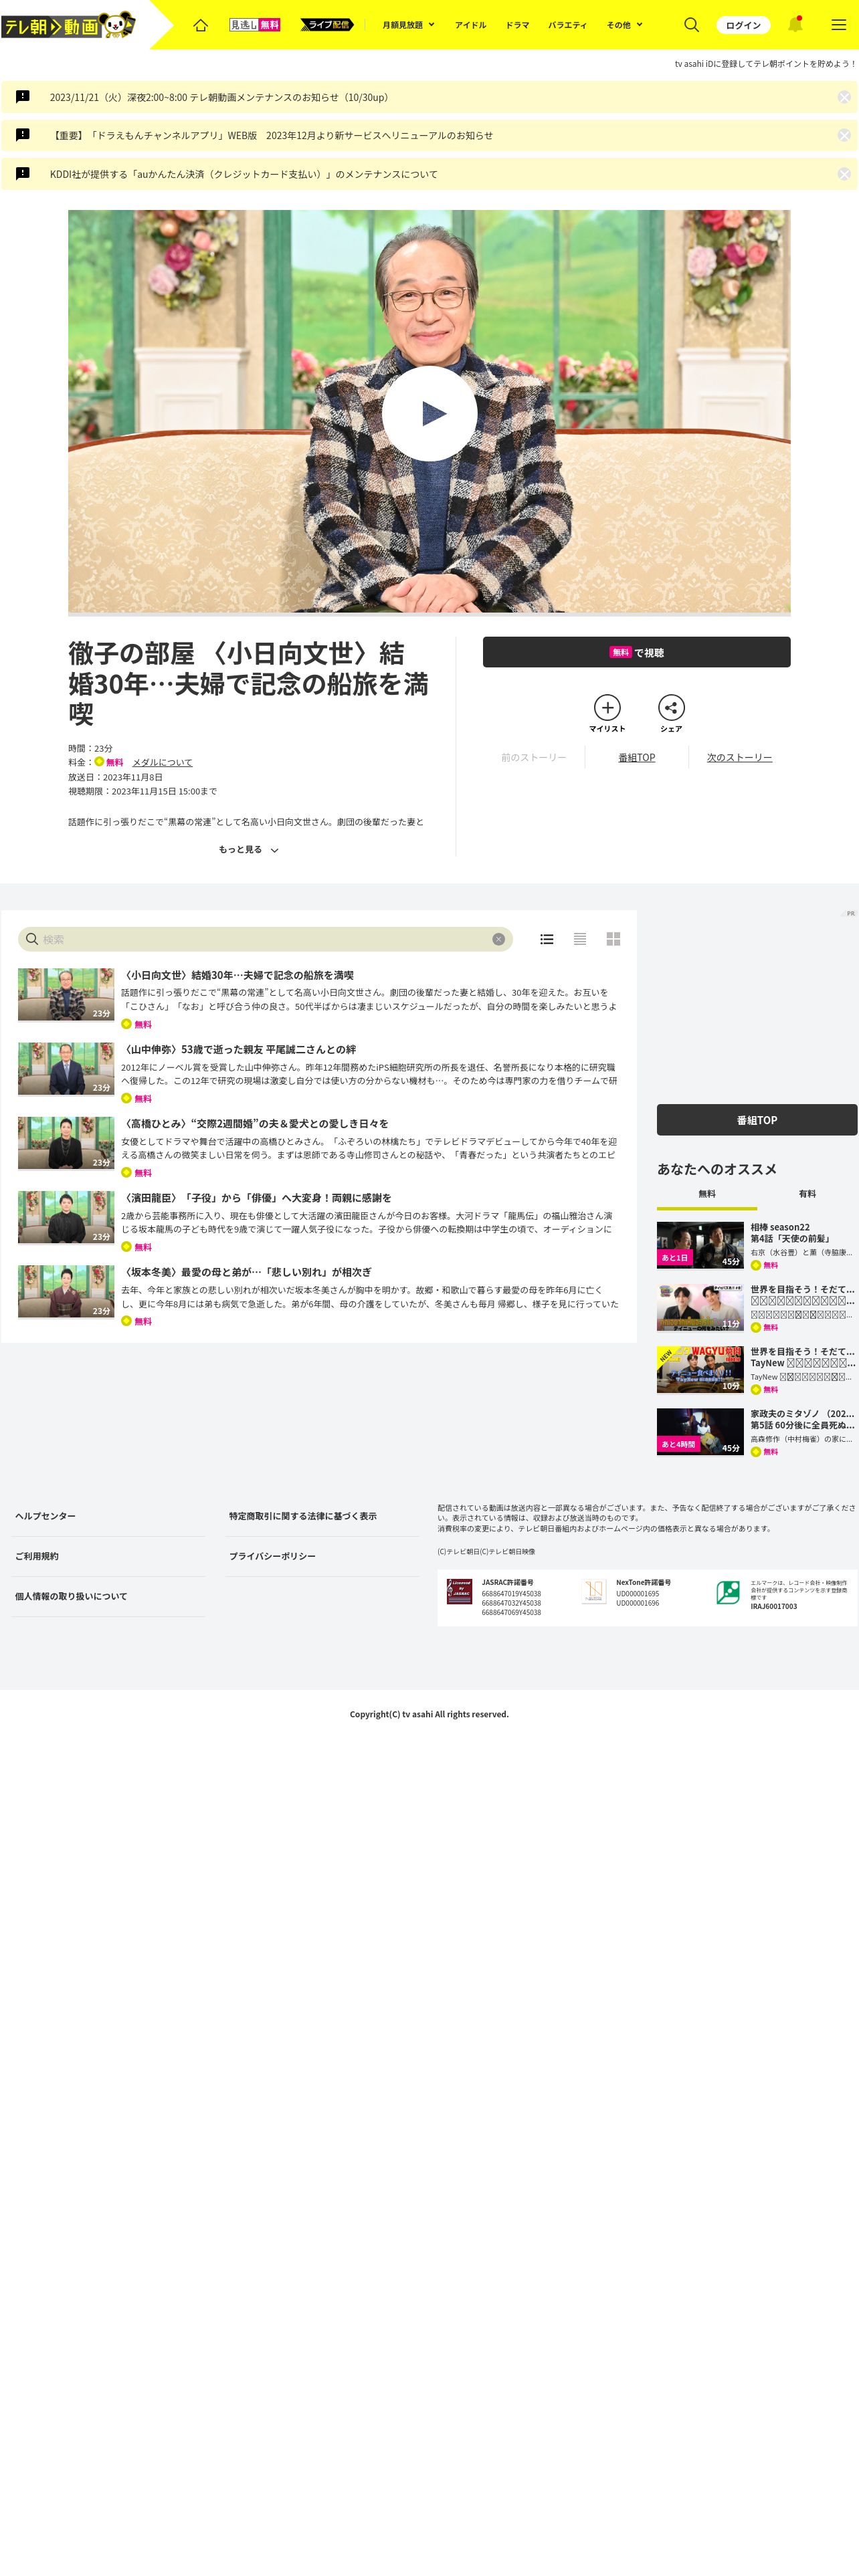Switch episode list to grid view
The height and width of the screenshot is (2576, 859).
pyautogui.click(x=613, y=939)
